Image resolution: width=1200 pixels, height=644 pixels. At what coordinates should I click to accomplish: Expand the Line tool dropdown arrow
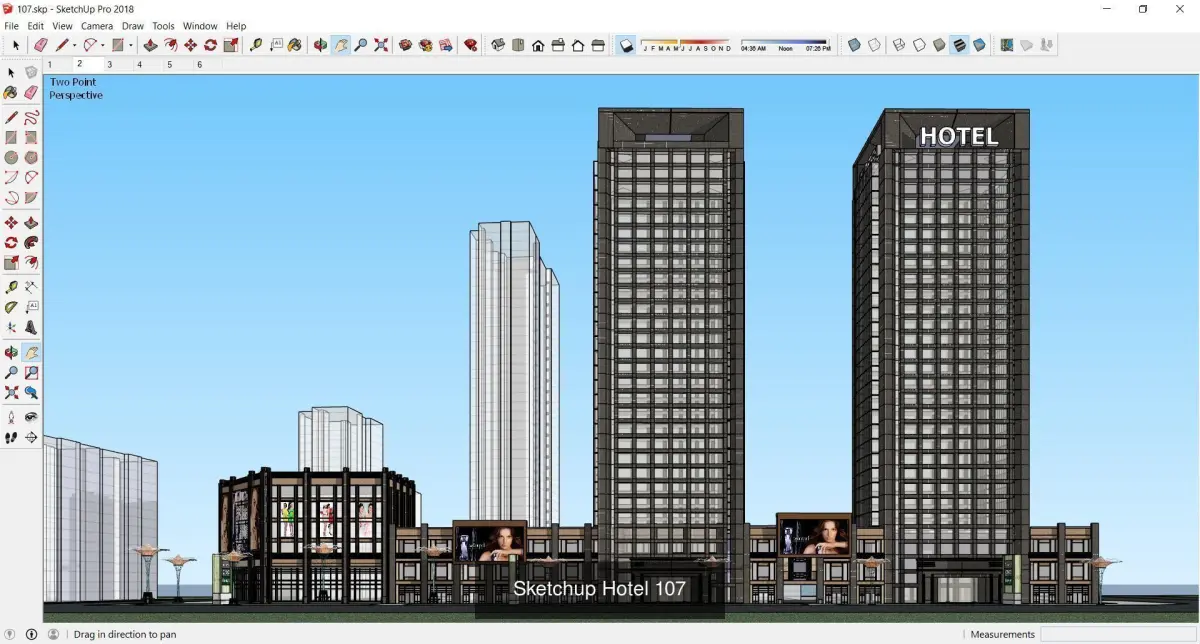75,45
